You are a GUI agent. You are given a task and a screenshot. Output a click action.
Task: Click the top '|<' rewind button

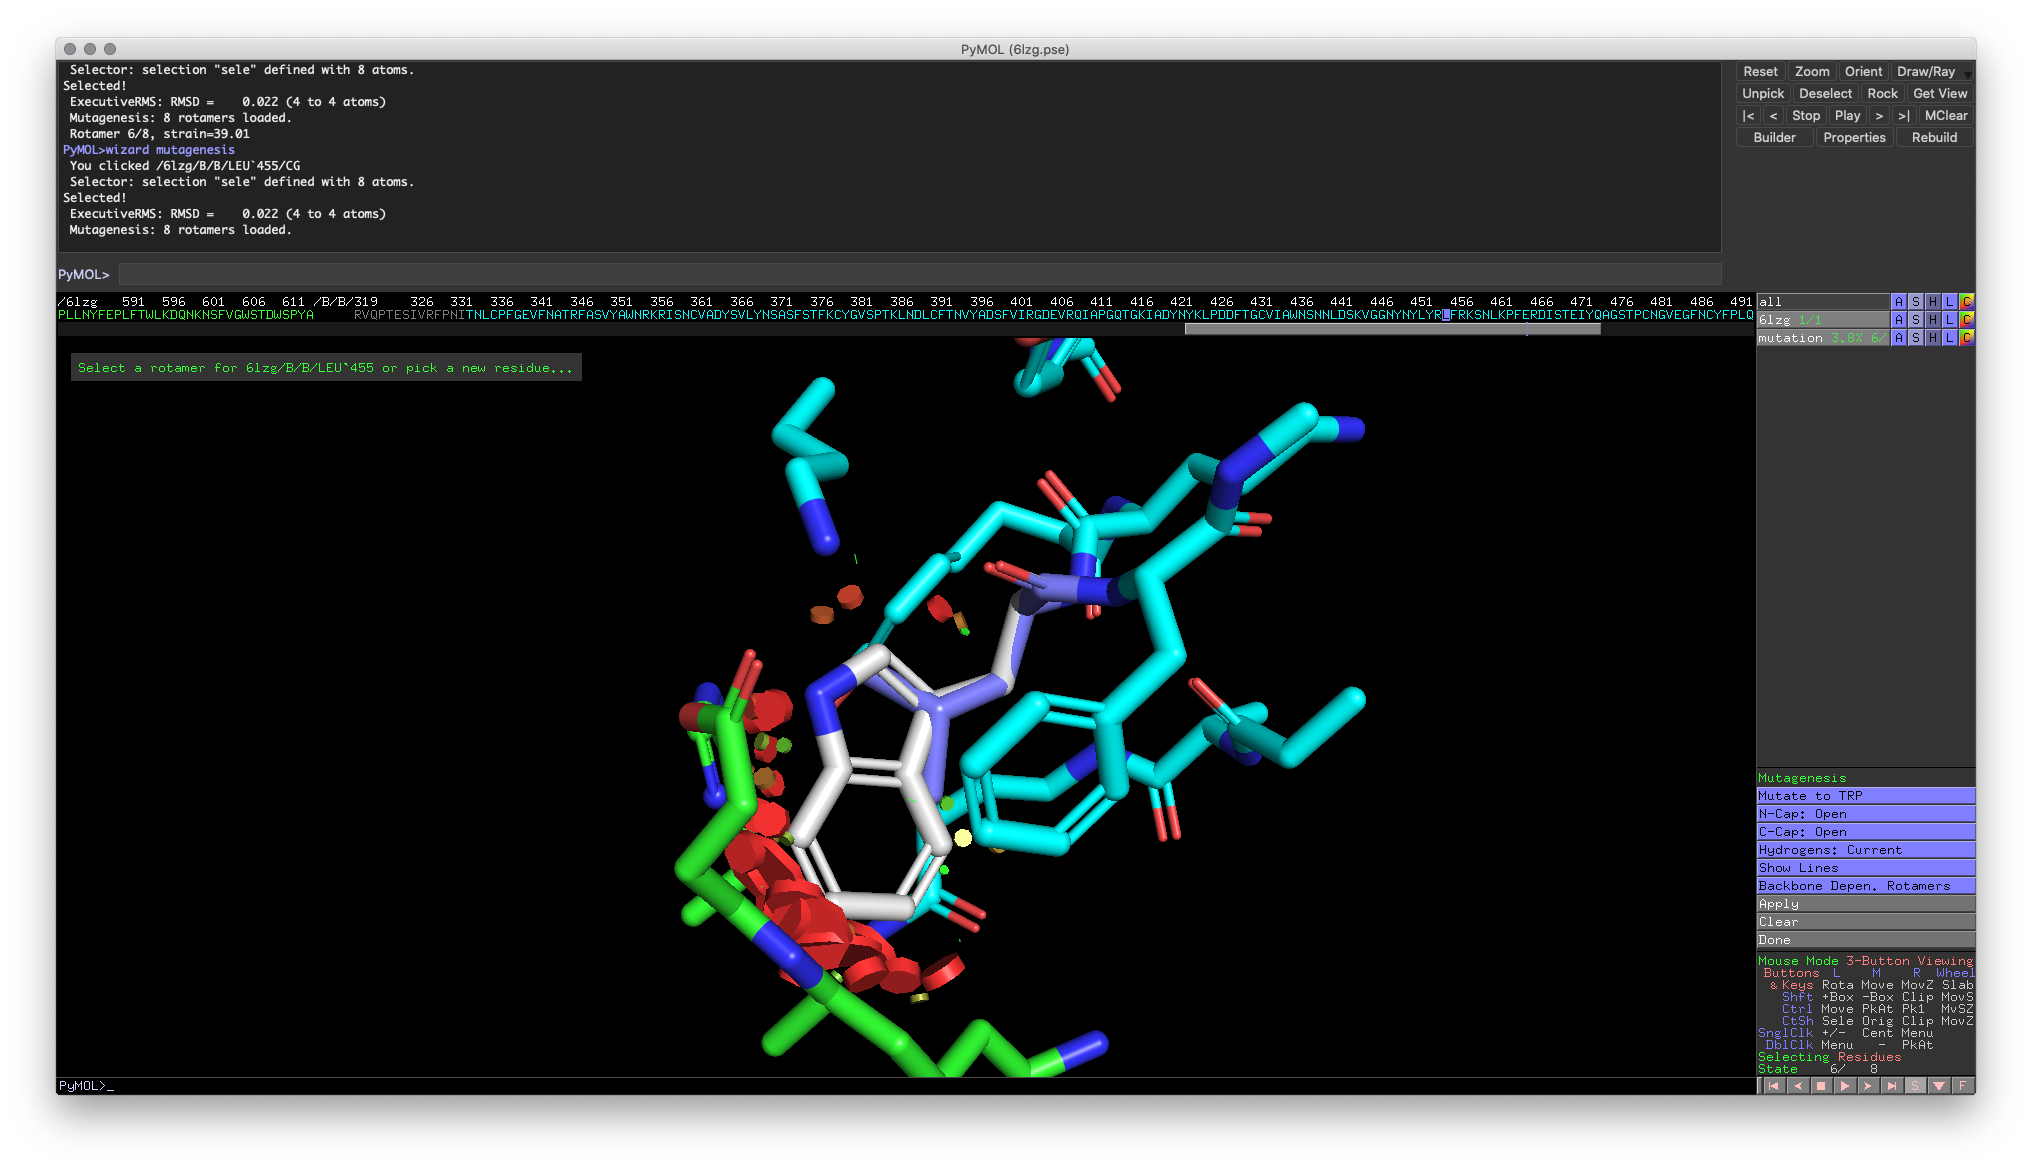pyautogui.click(x=1748, y=116)
